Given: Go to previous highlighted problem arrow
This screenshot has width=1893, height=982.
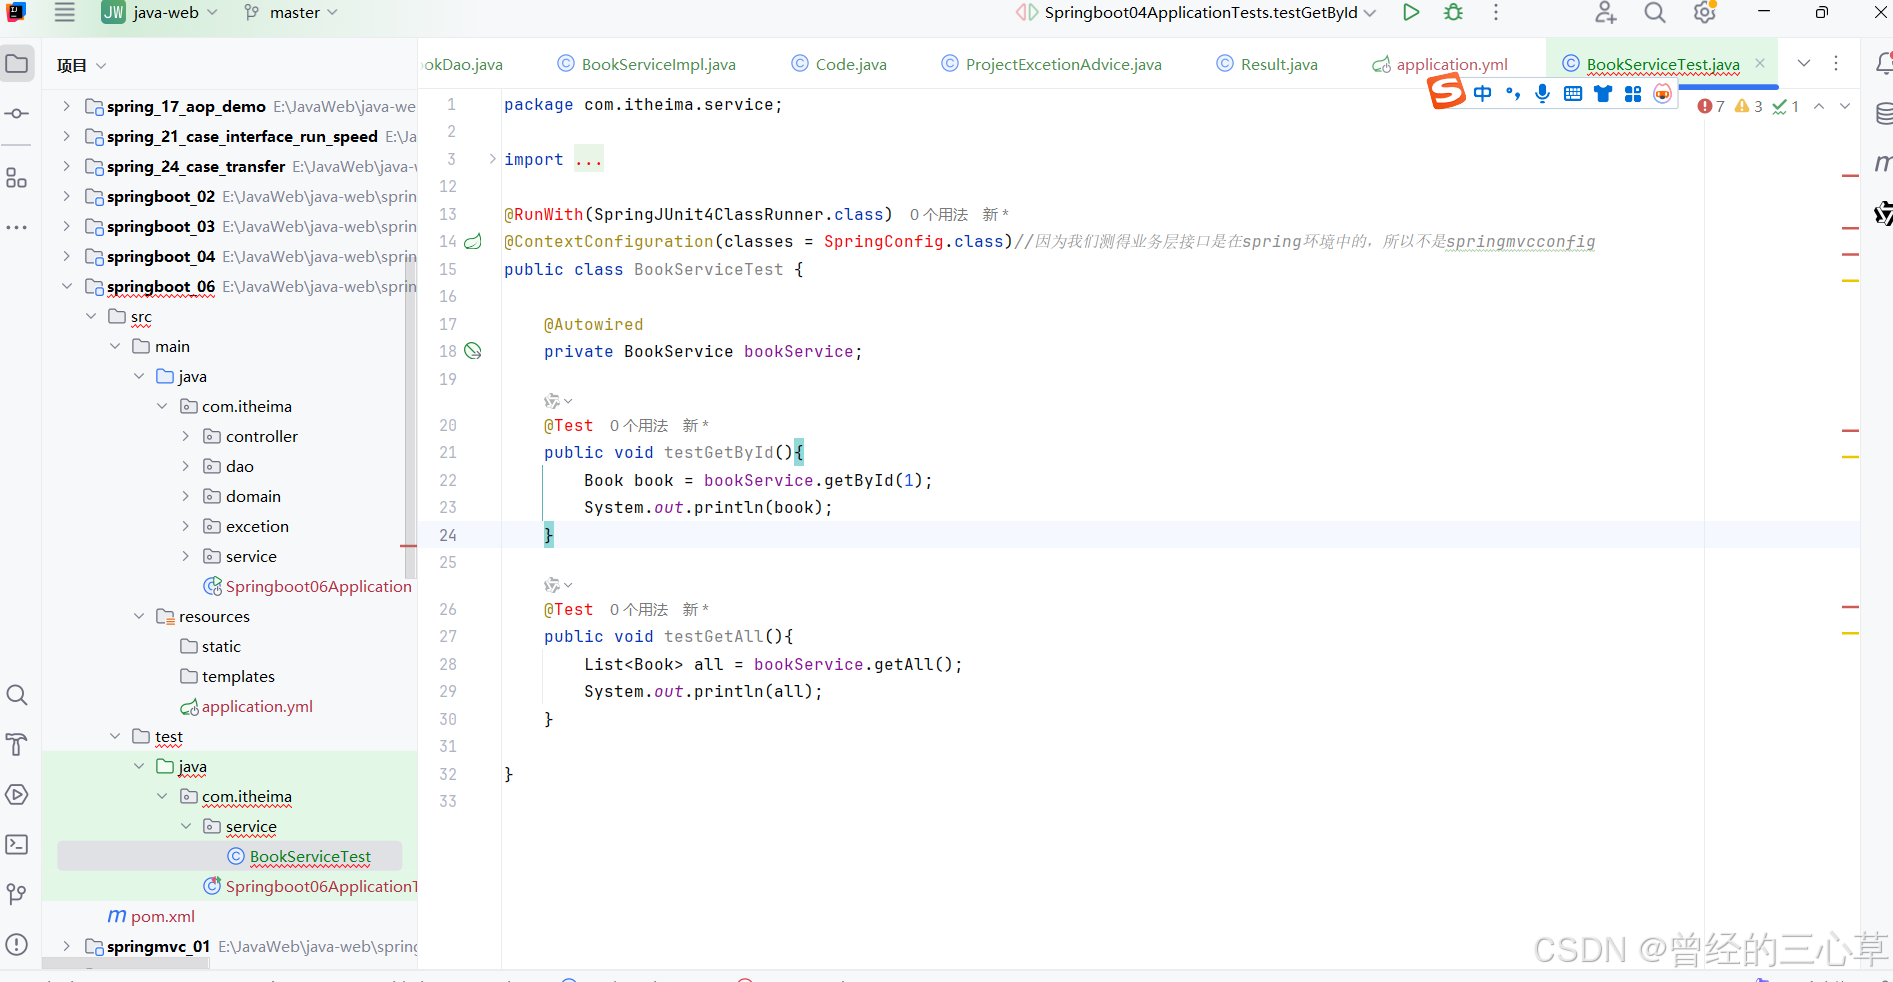Looking at the screenshot, I should pyautogui.click(x=1819, y=106).
